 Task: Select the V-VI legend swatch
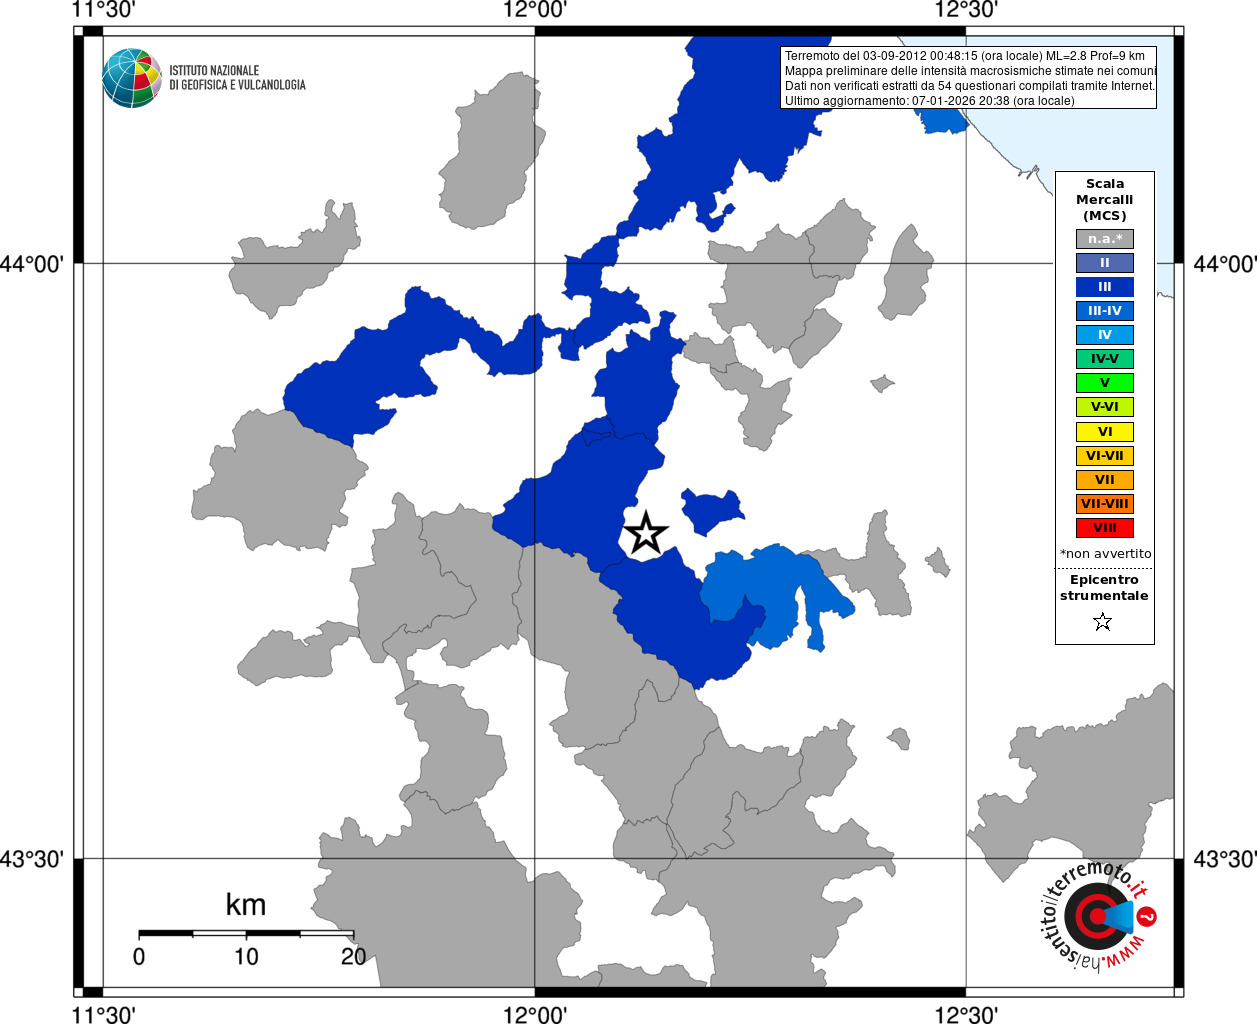(x=1105, y=407)
